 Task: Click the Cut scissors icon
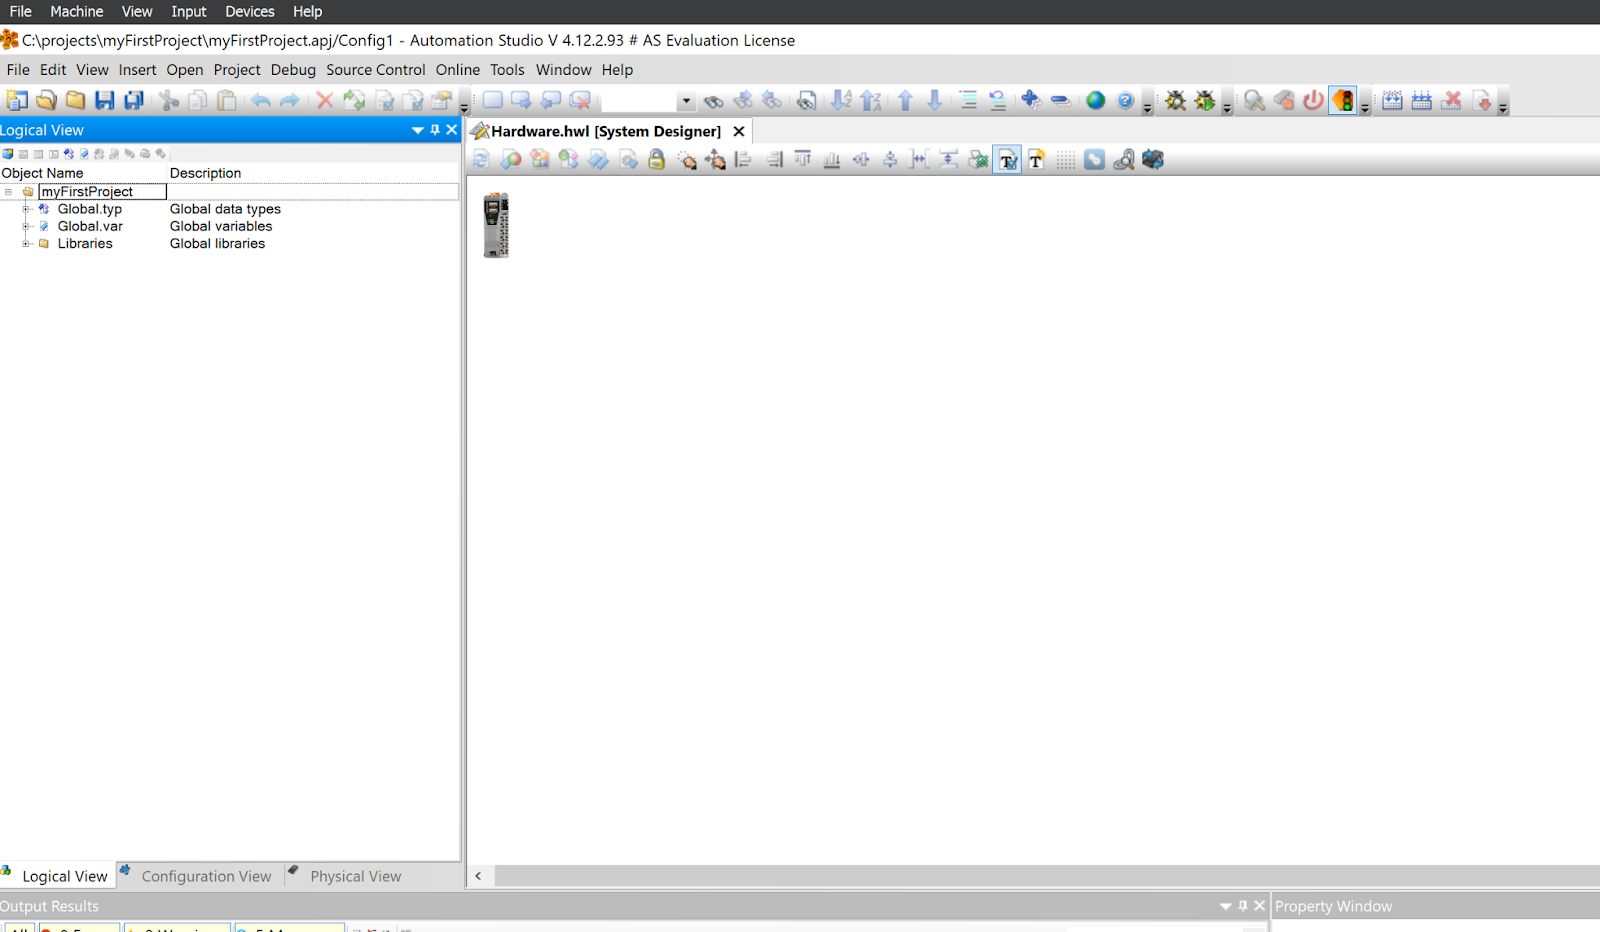coord(170,100)
